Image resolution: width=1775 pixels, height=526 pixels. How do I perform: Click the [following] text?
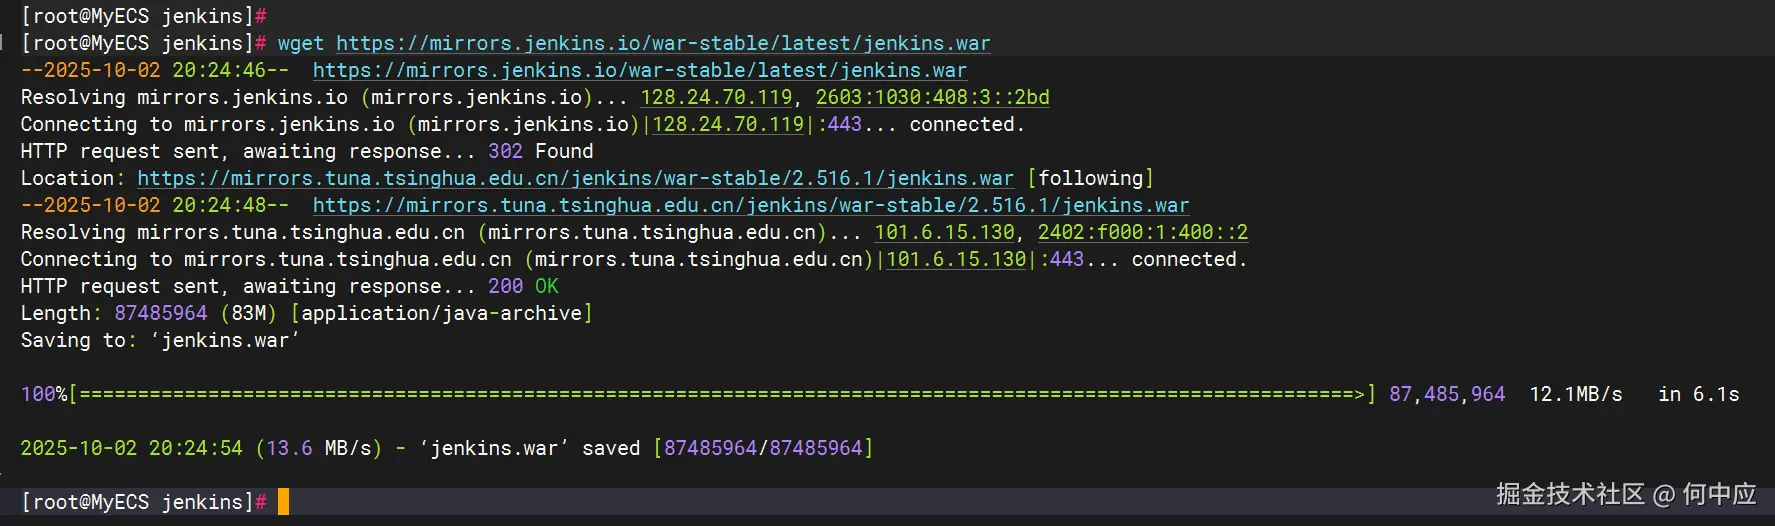1090,178
